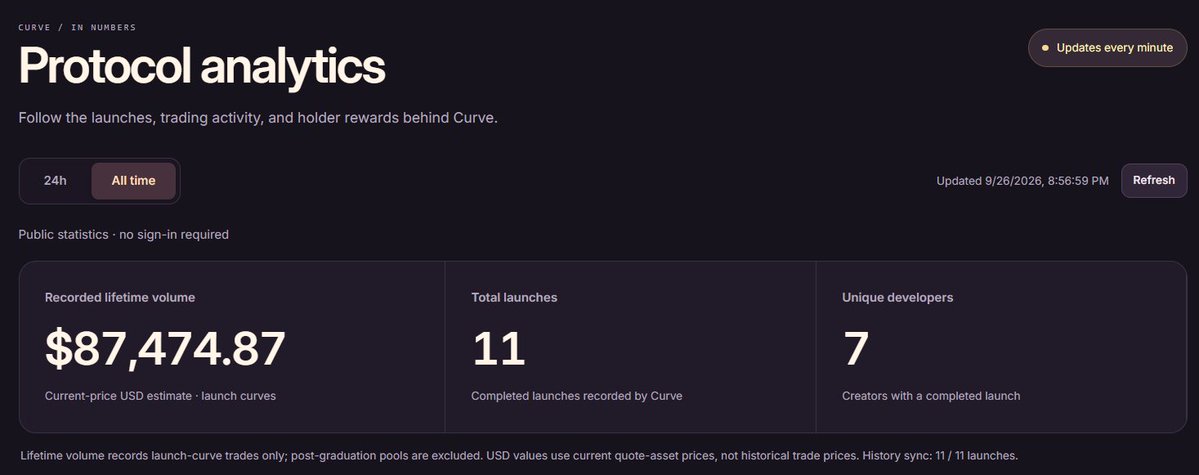1199x475 pixels.
Task: Click the Protocol analytics heading
Action: pyautogui.click(x=202, y=67)
